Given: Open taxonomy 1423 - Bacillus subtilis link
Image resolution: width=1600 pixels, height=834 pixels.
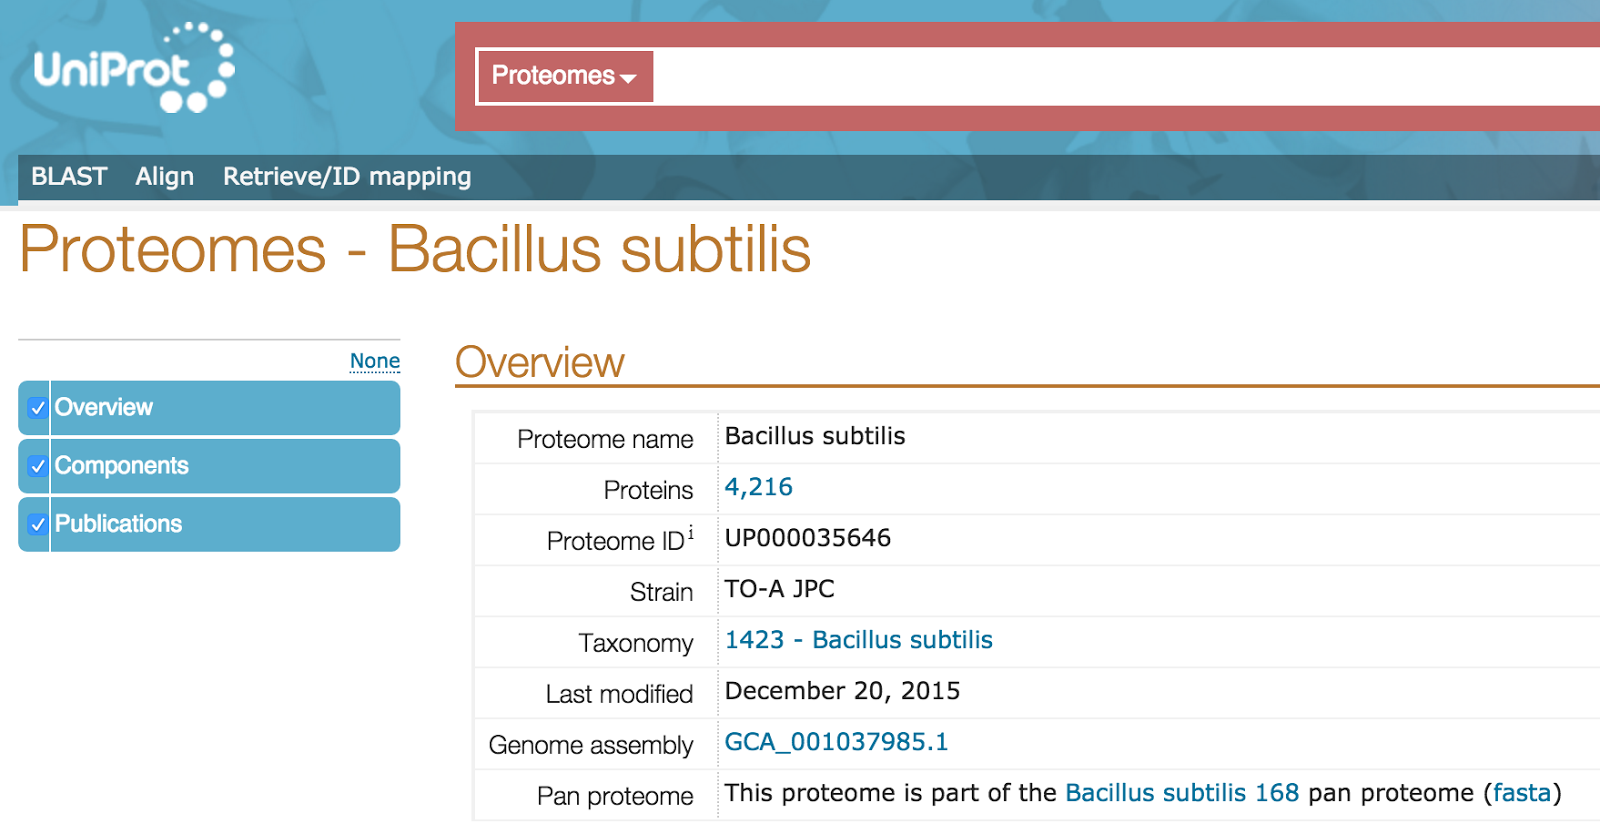Looking at the screenshot, I should pos(858,640).
